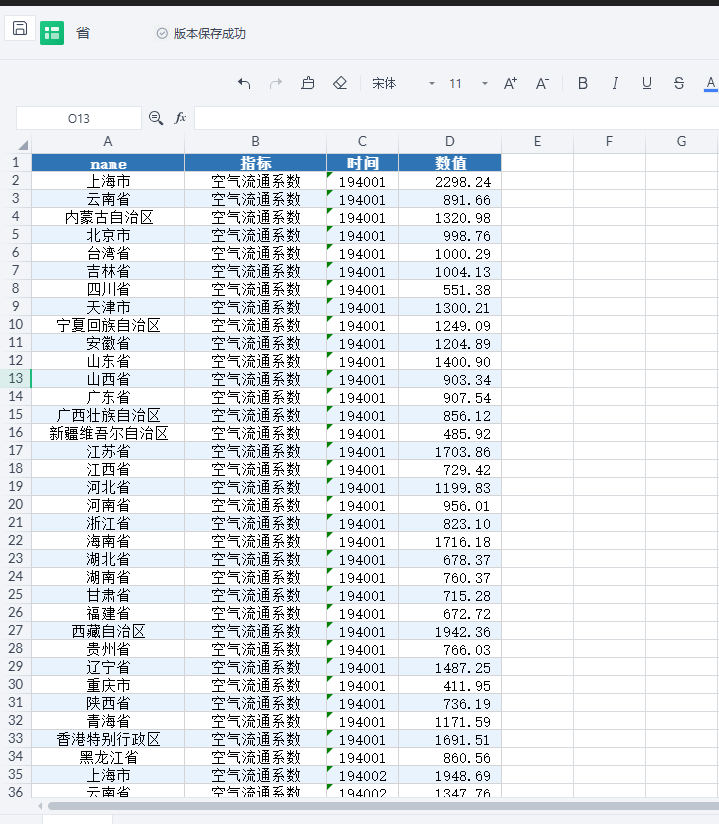Click cell 北京市
This screenshot has width=719, height=824.
(108, 235)
